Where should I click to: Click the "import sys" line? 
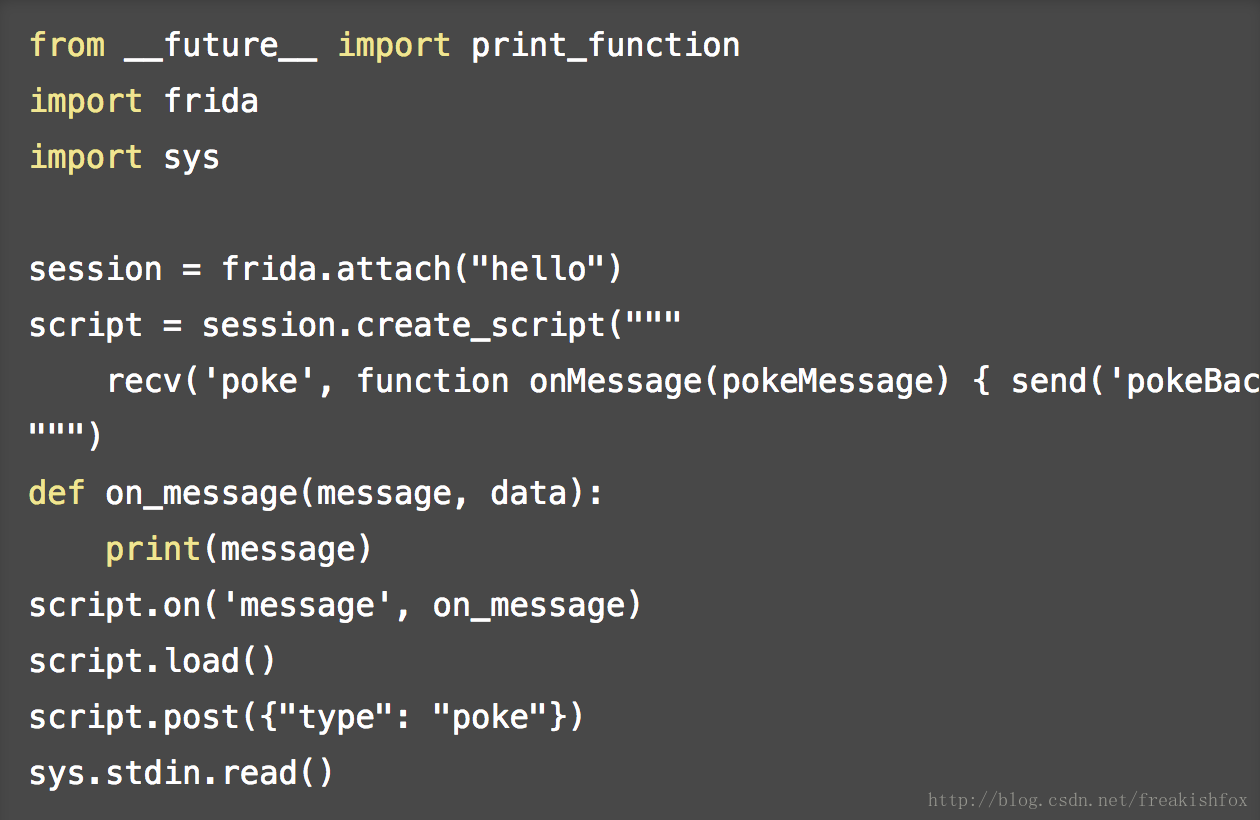pyautogui.click(x=124, y=157)
